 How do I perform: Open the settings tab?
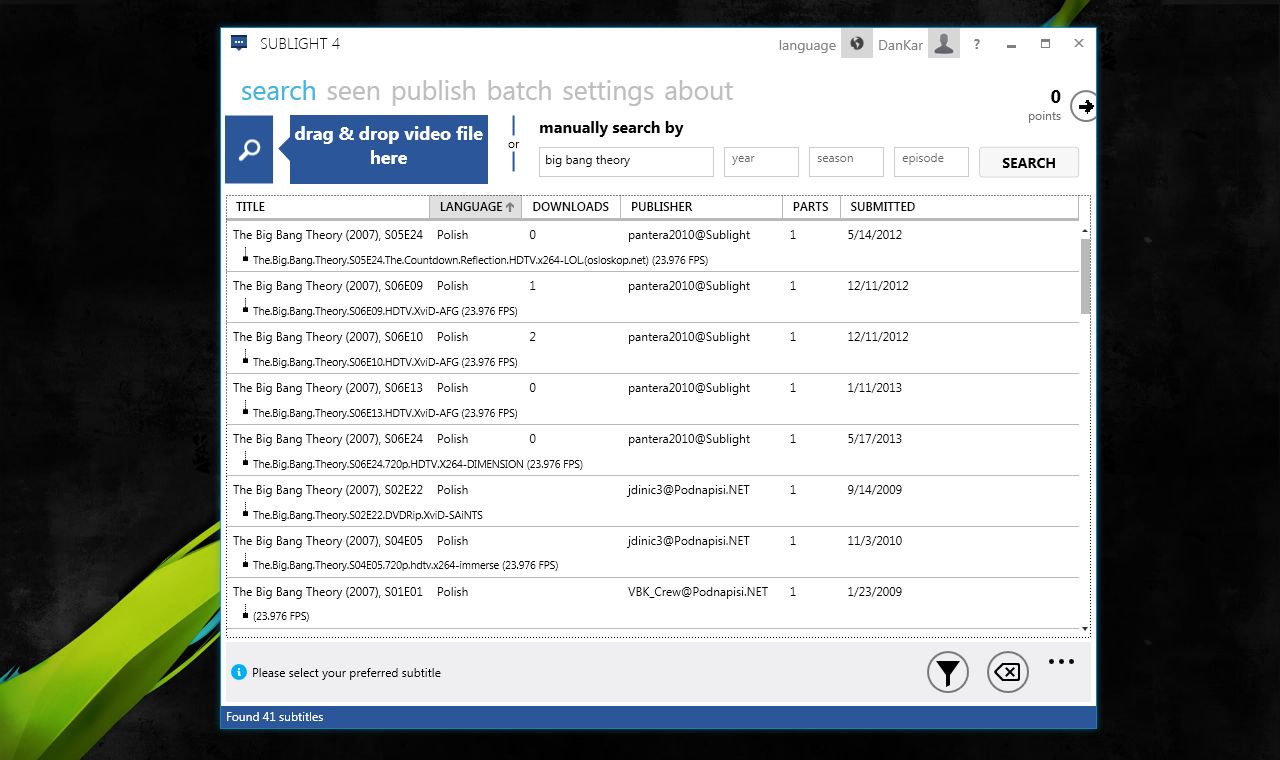(608, 91)
